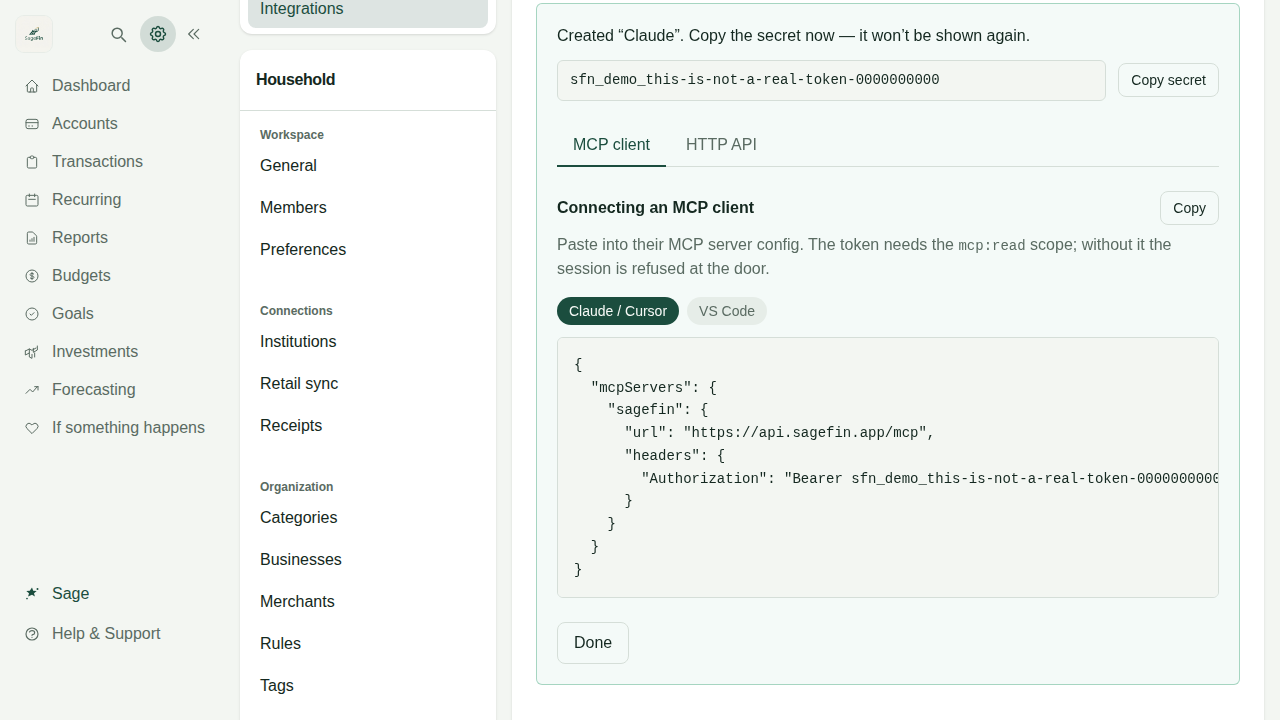Select the MCP client tab
This screenshot has height=720, width=1280.
point(611,145)
